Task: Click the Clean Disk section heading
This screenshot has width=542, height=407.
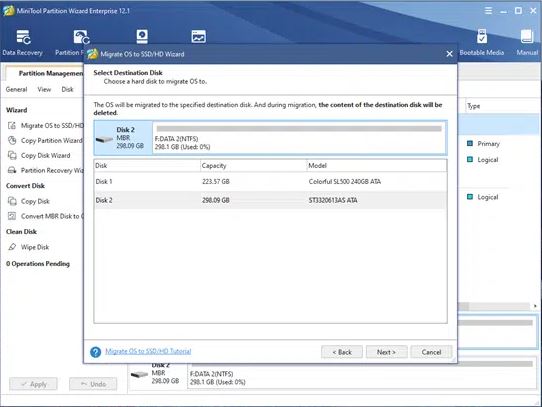Action: point(21,231)
